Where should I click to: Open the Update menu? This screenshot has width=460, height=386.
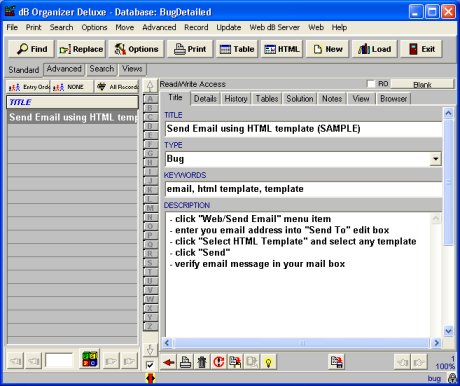click(228, 27)
